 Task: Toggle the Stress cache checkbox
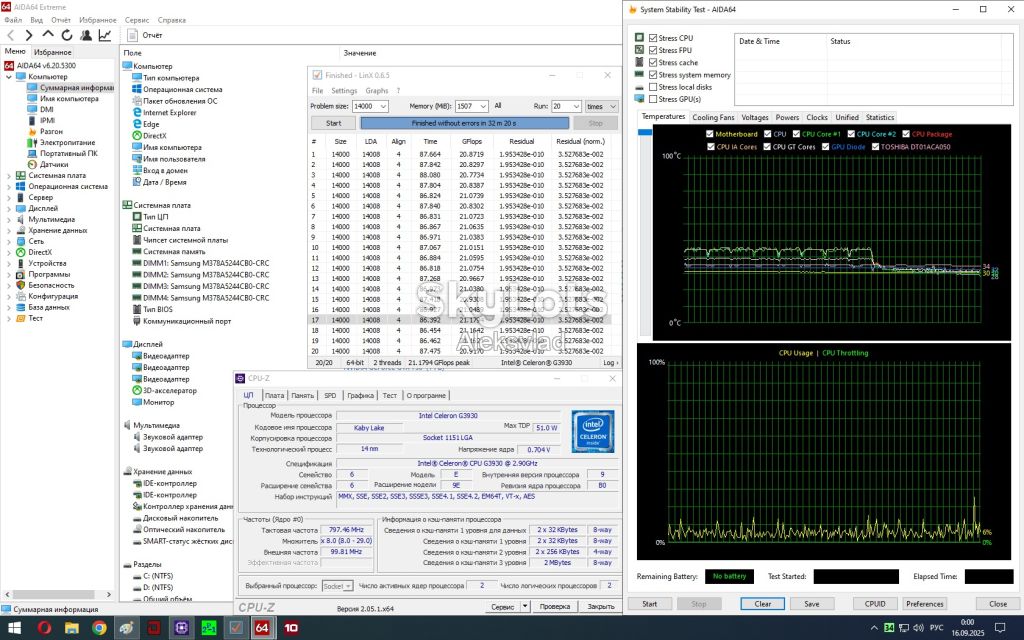653,63
